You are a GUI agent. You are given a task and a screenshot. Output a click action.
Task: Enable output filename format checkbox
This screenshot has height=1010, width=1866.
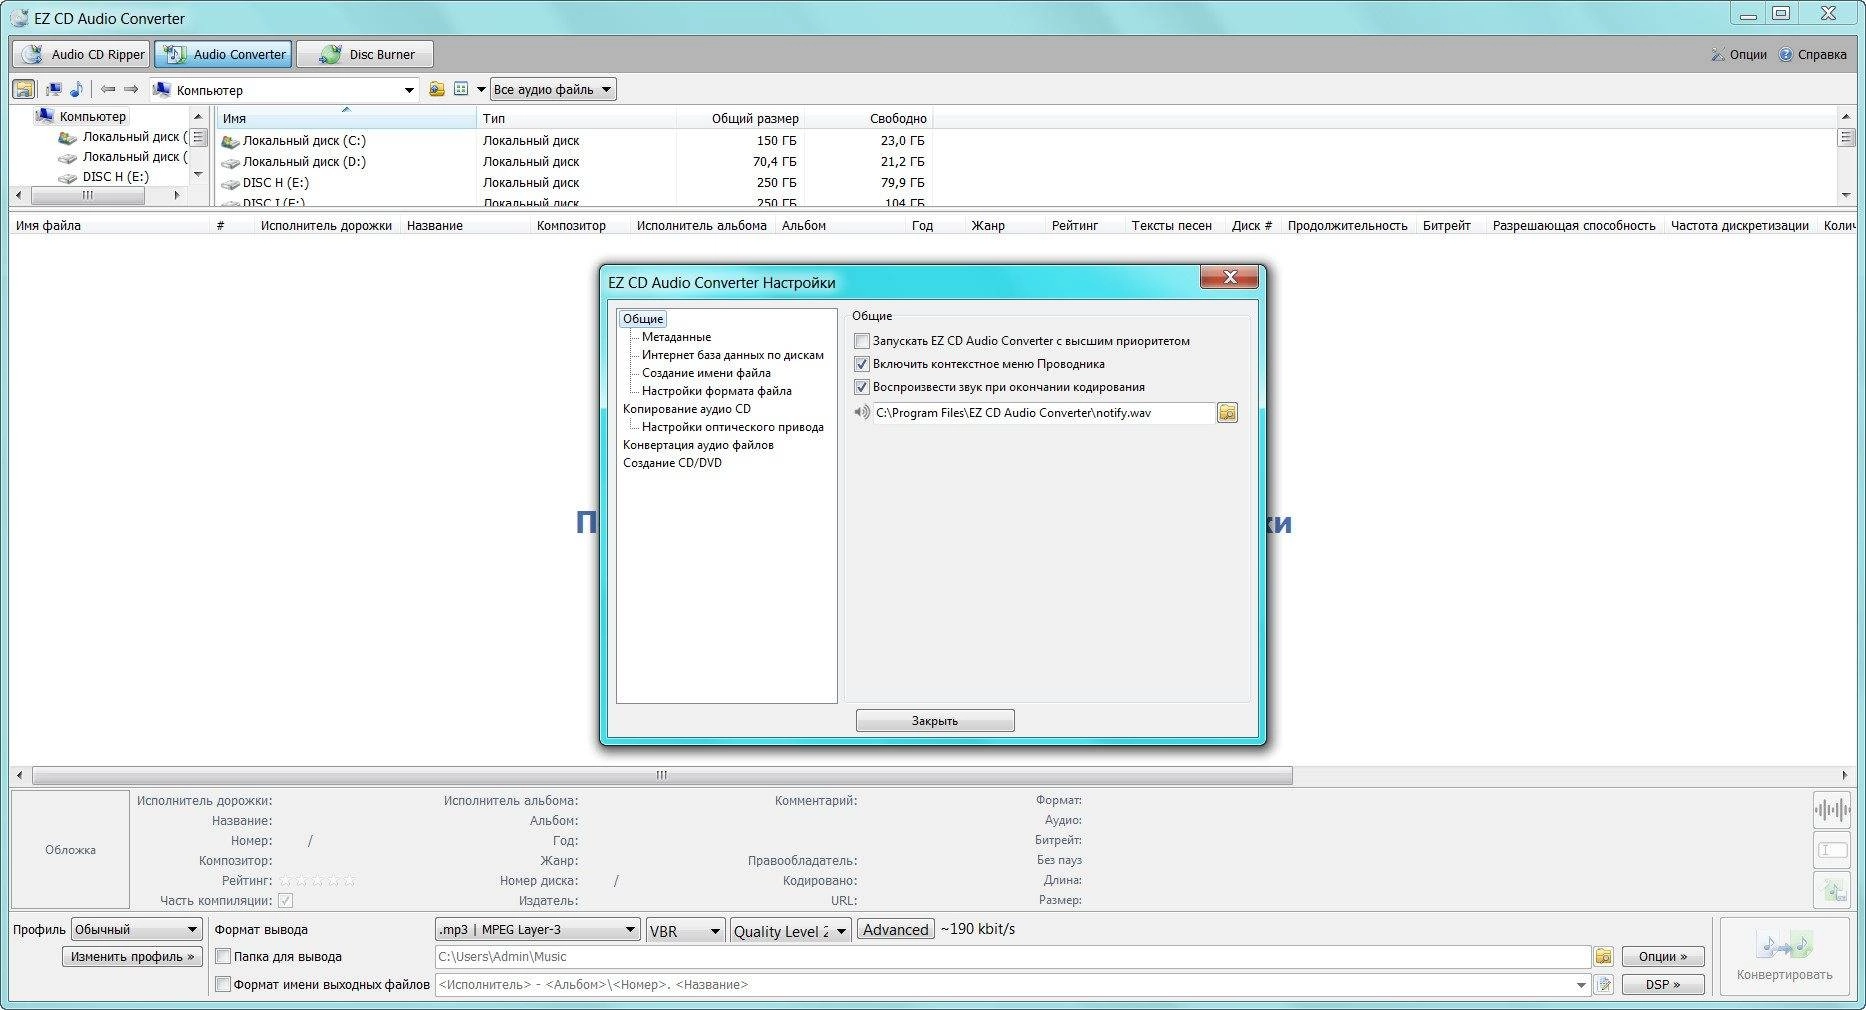click(x=224, y=985)
